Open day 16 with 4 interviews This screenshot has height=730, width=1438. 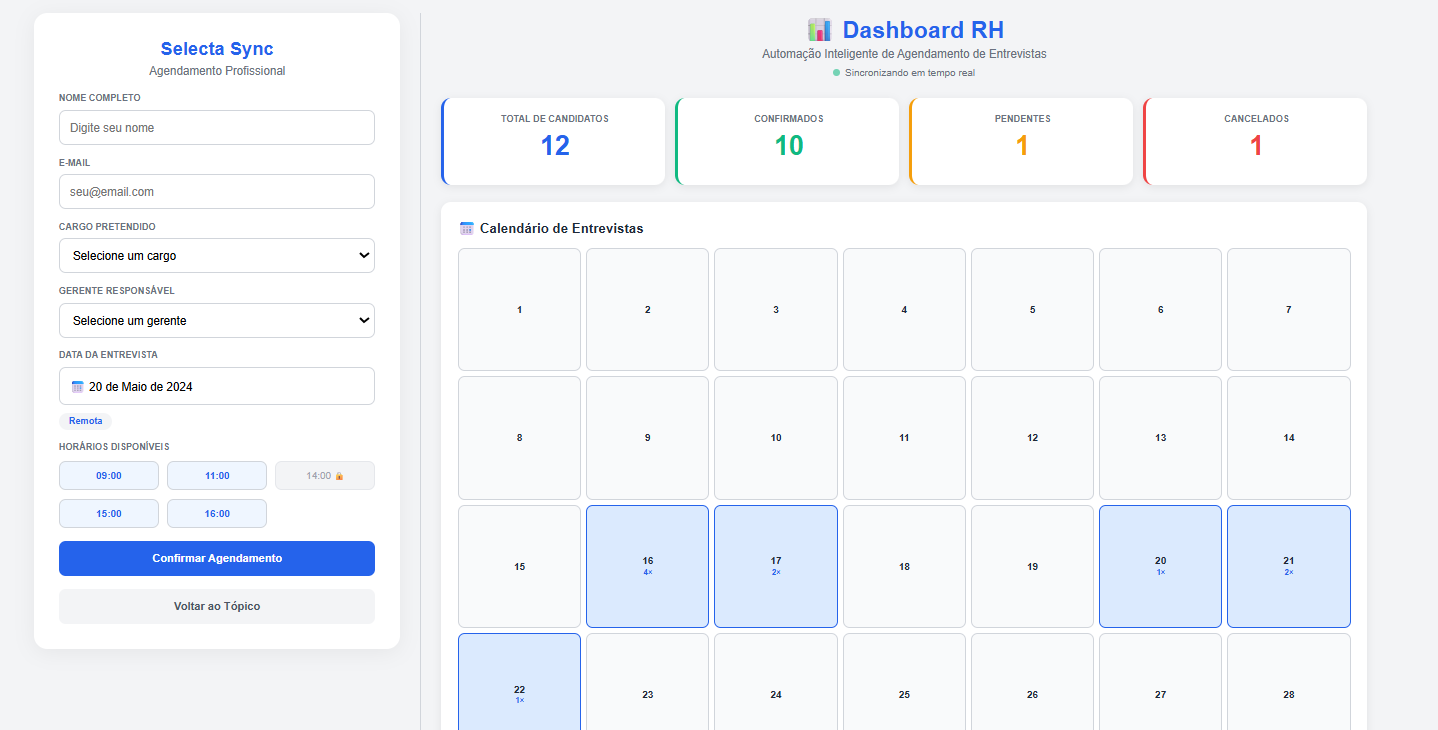647,567
